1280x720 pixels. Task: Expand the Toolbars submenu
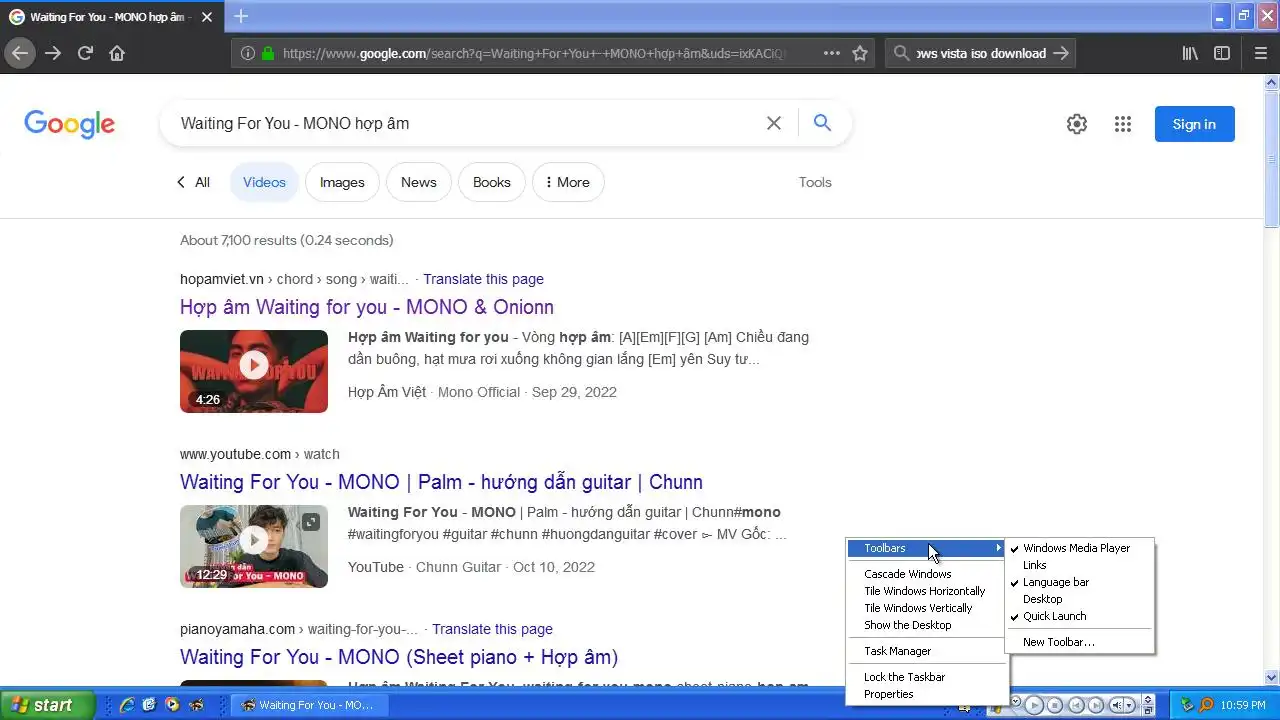click(x=926, y=548)
